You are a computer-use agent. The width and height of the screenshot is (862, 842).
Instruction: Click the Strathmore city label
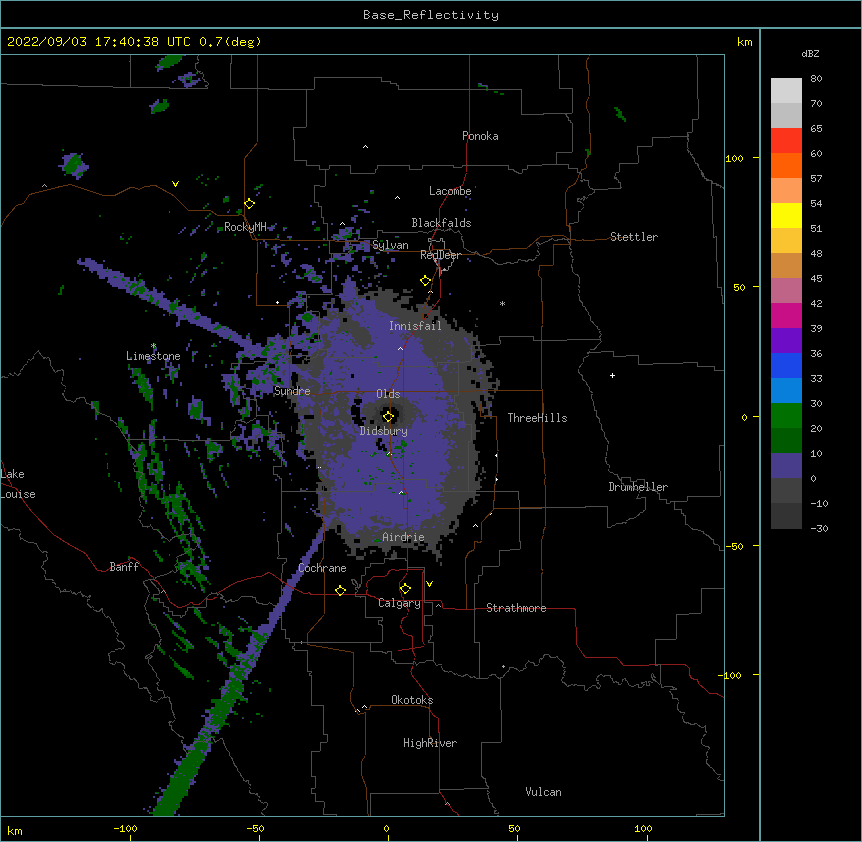point(516,608)
